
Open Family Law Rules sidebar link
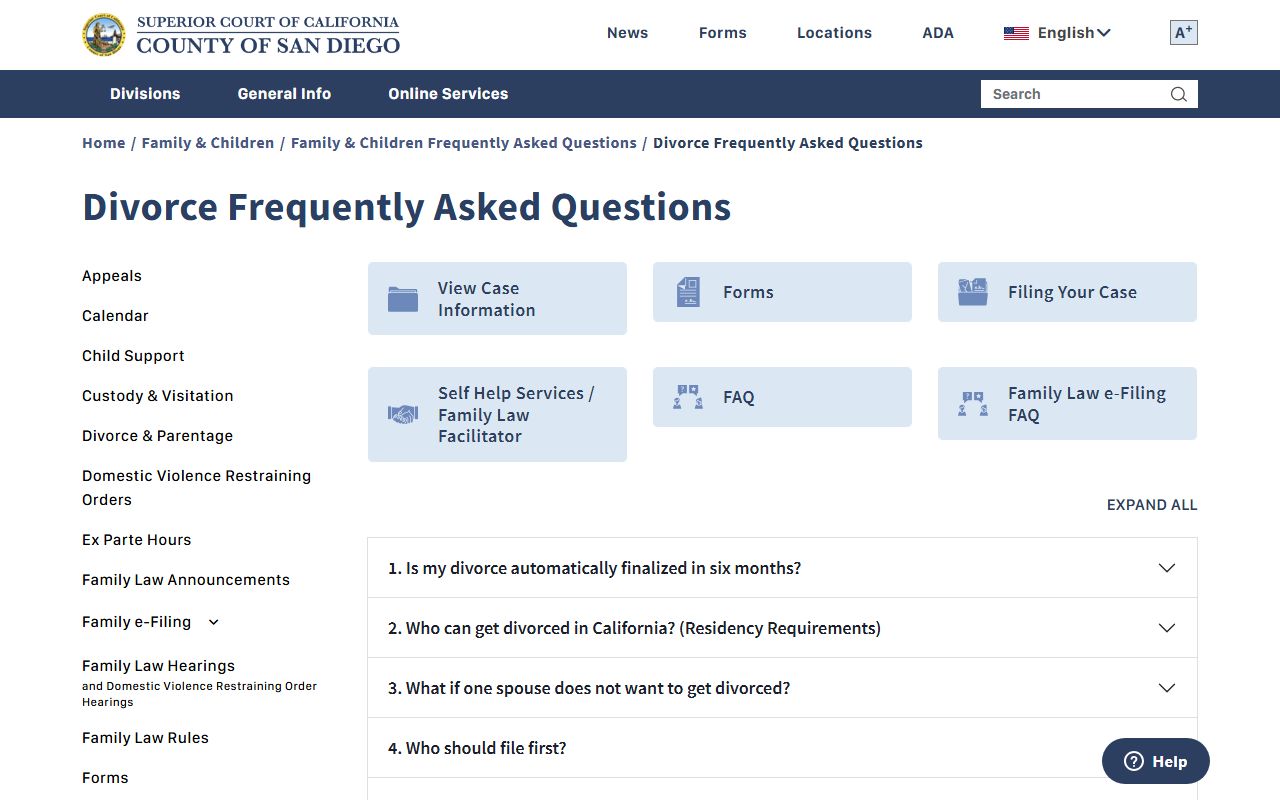point(145,738)
